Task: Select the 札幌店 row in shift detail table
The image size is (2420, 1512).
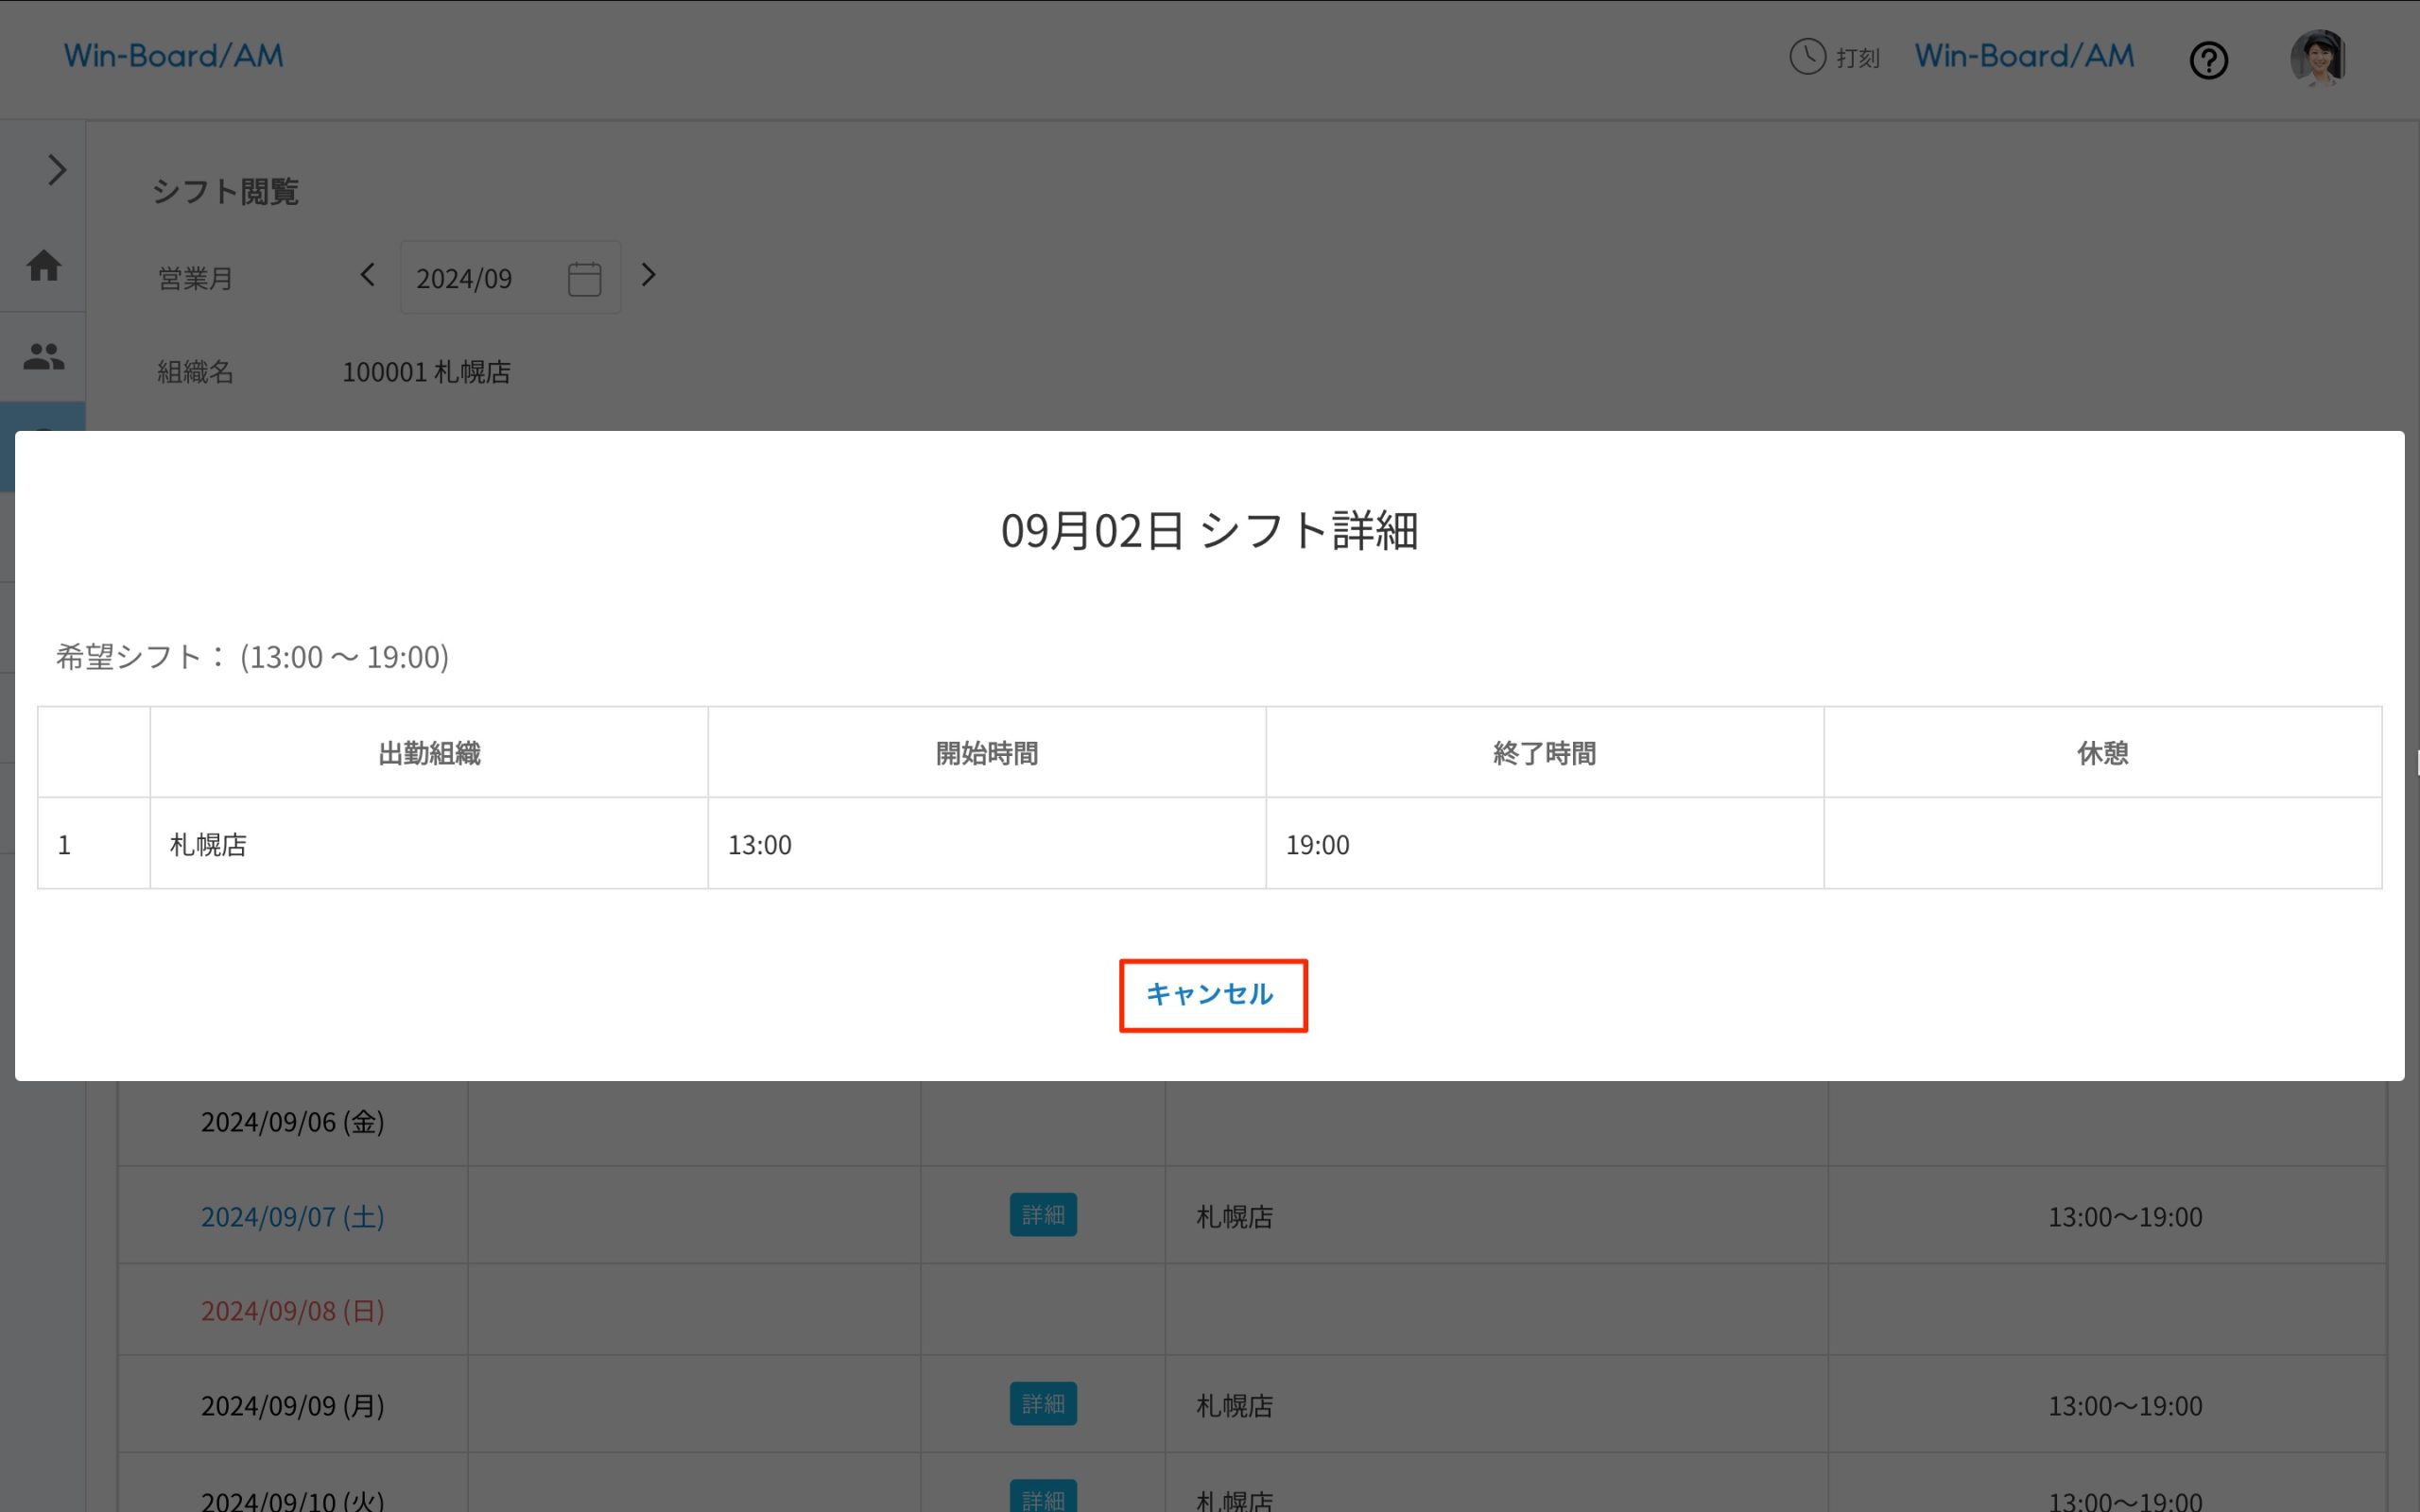Action: pyautogui.click(x=207, y=843)
